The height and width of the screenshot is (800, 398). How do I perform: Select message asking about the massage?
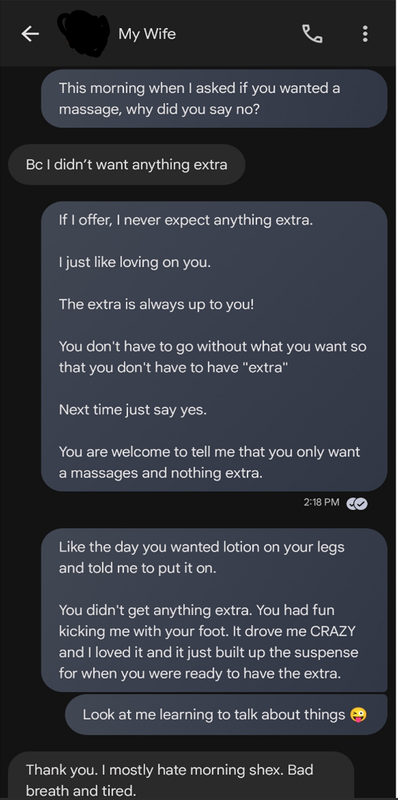click(x=214, y=98)
